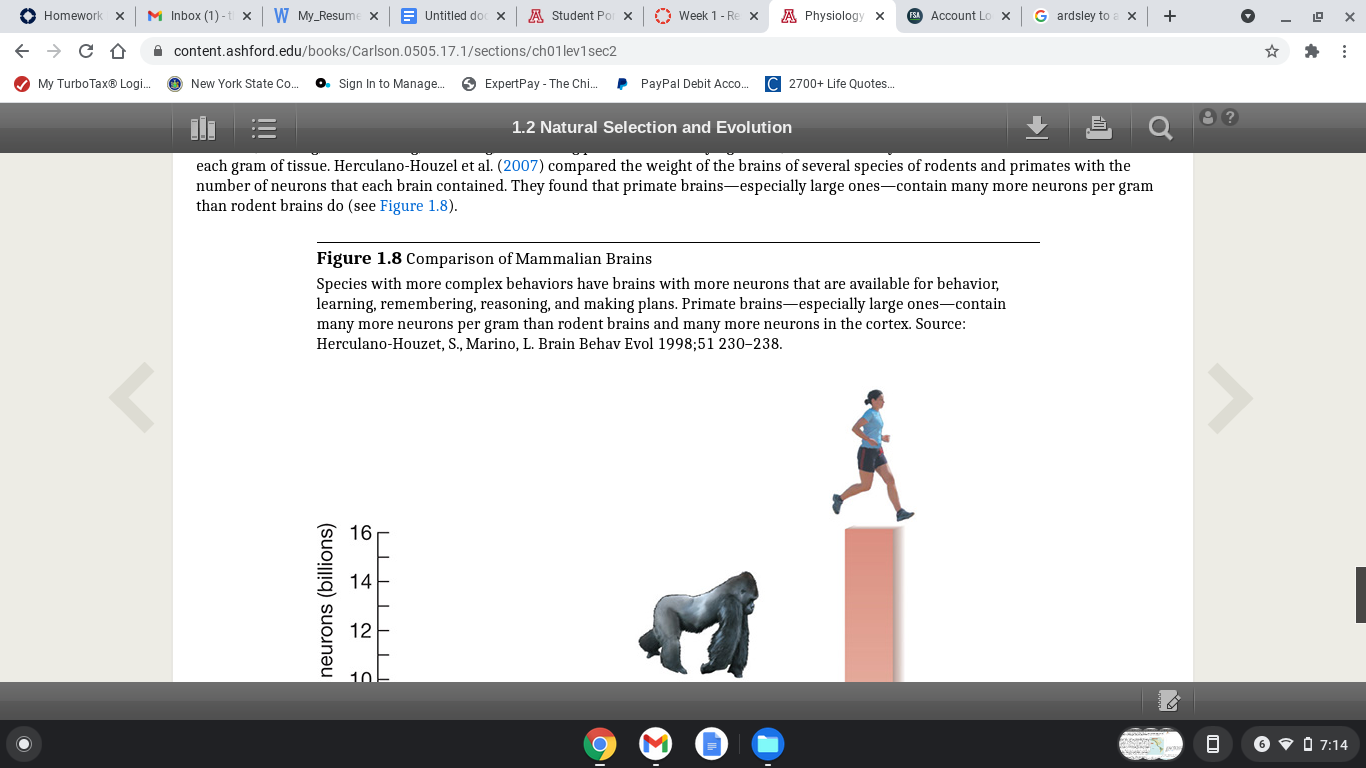Open the 2700+ Life Quotes... bookmark
Image resolution: width=1366 pixels, height=768 pixels.
(830, 84)
